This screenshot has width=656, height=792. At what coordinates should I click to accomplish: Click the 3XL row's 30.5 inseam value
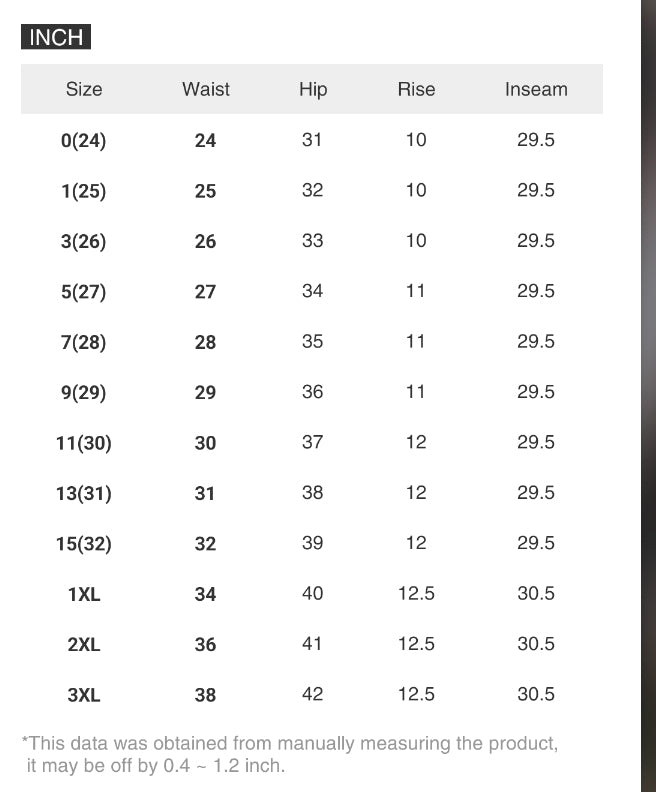pyautogui.click(x=536, y=694)
